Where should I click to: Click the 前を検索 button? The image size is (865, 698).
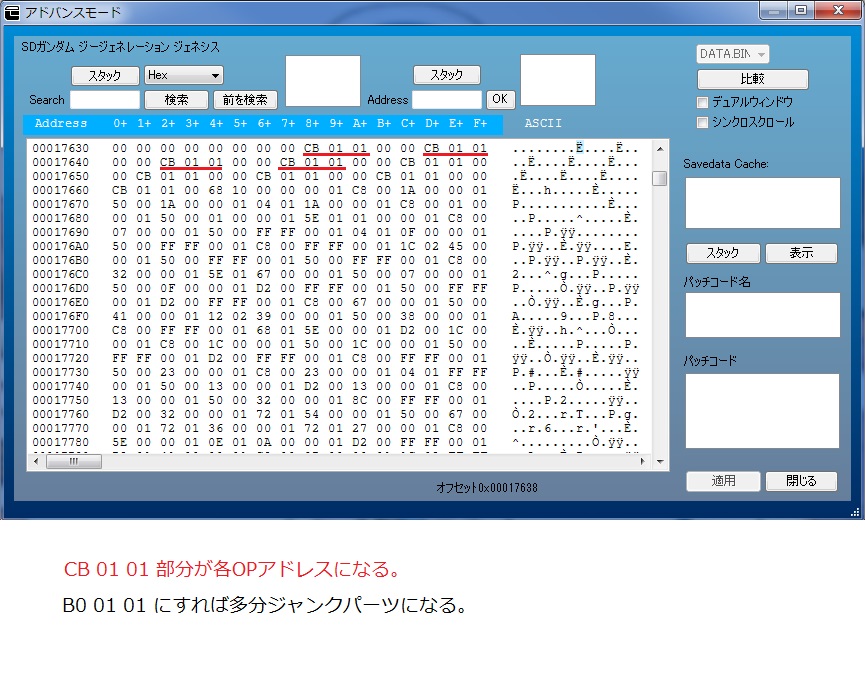245,100
